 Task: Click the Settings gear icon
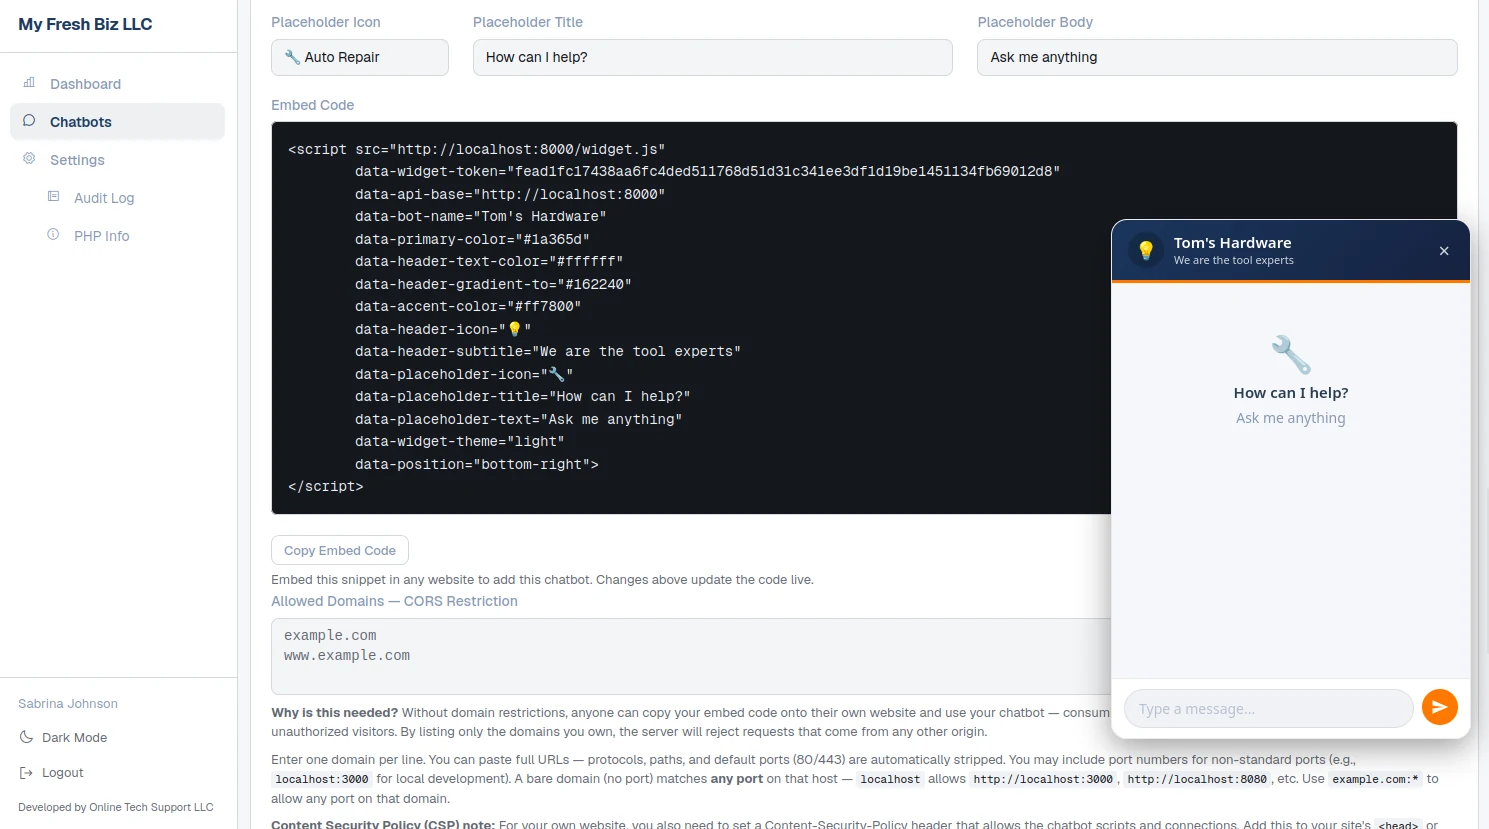click(29, 159)
